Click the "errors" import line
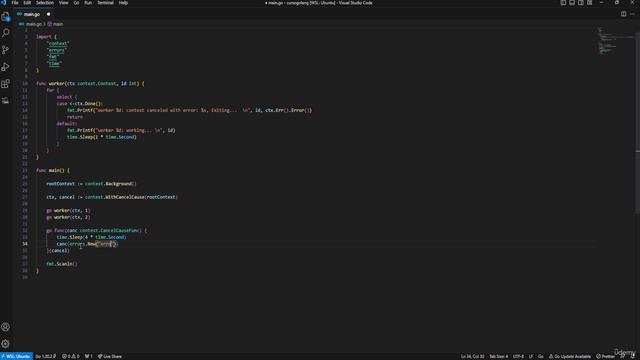This screenshot has width=640, height=360. (x=56, y=50)
